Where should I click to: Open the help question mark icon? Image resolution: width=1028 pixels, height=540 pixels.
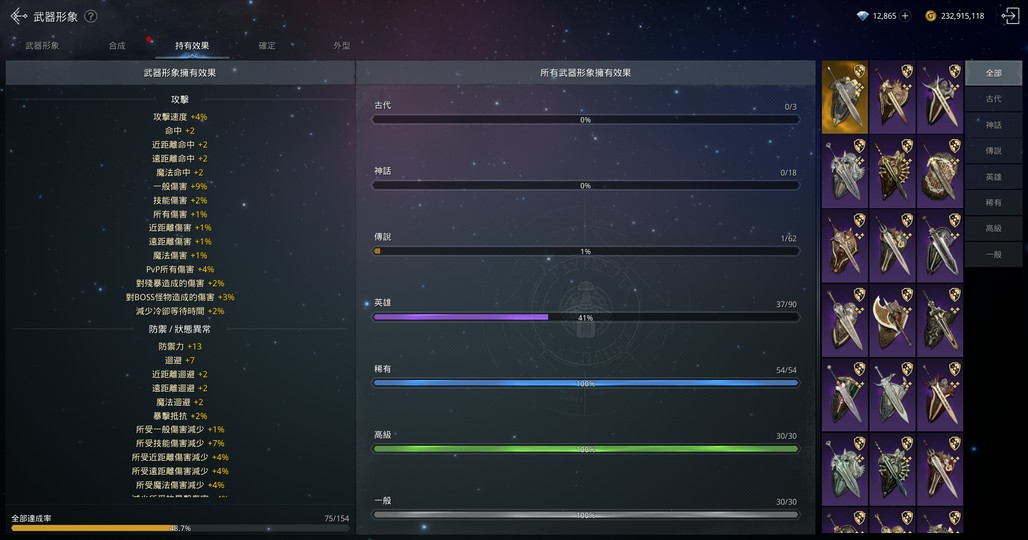pyautogui.click(x=91, y=16)
